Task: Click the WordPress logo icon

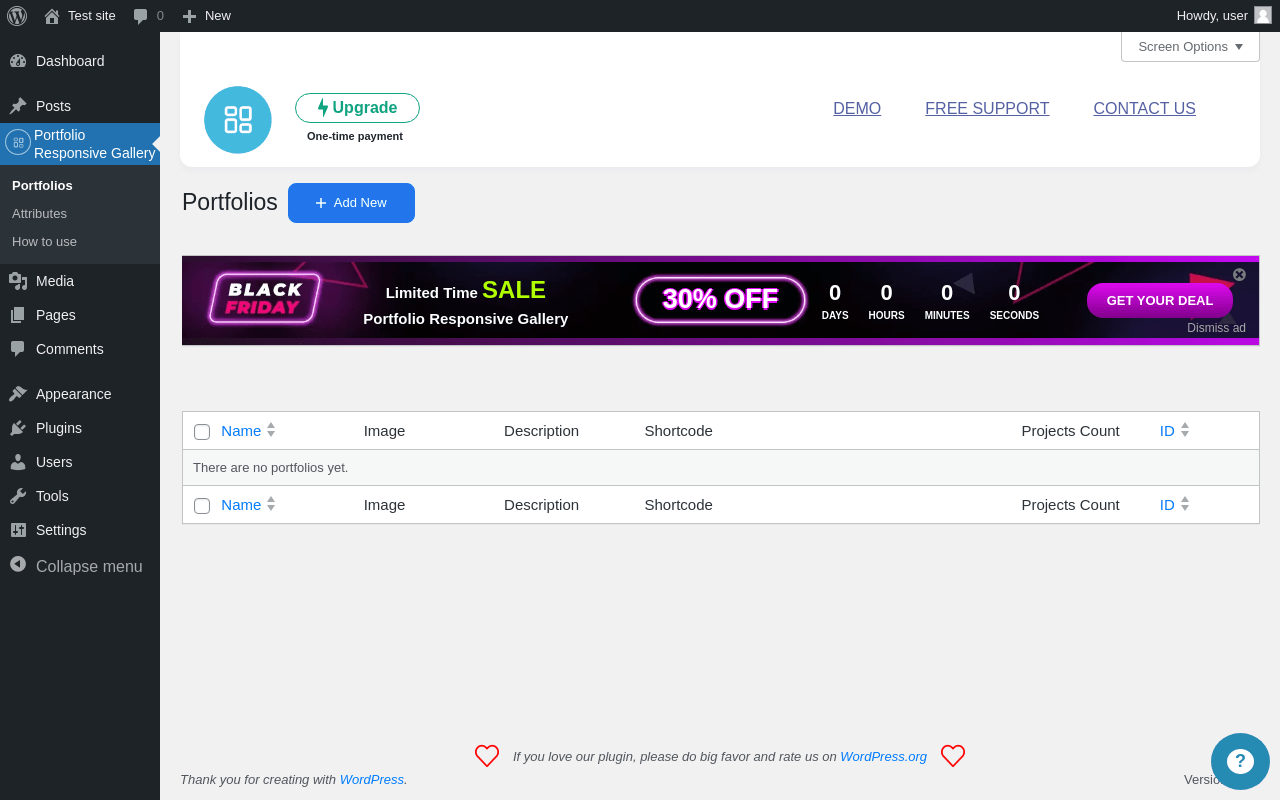Action: click(x=17, y=16)
